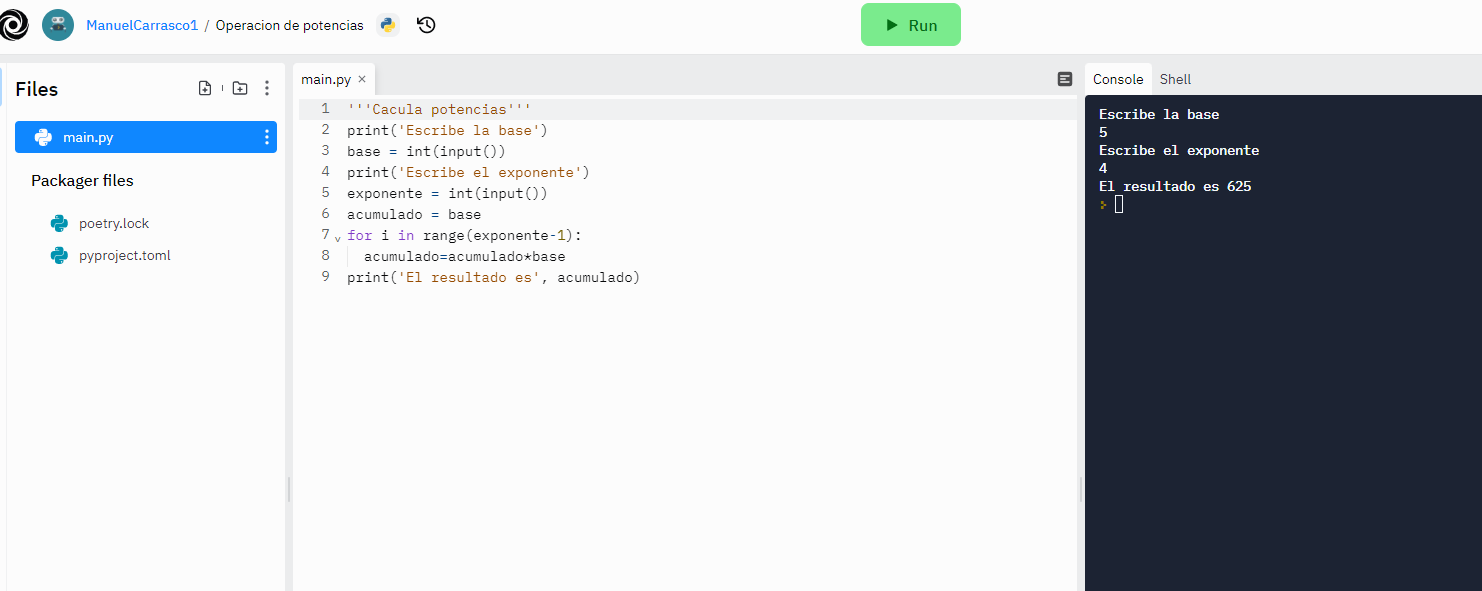
Task: Click the main.py Python file icon
Action: (43, 137)
